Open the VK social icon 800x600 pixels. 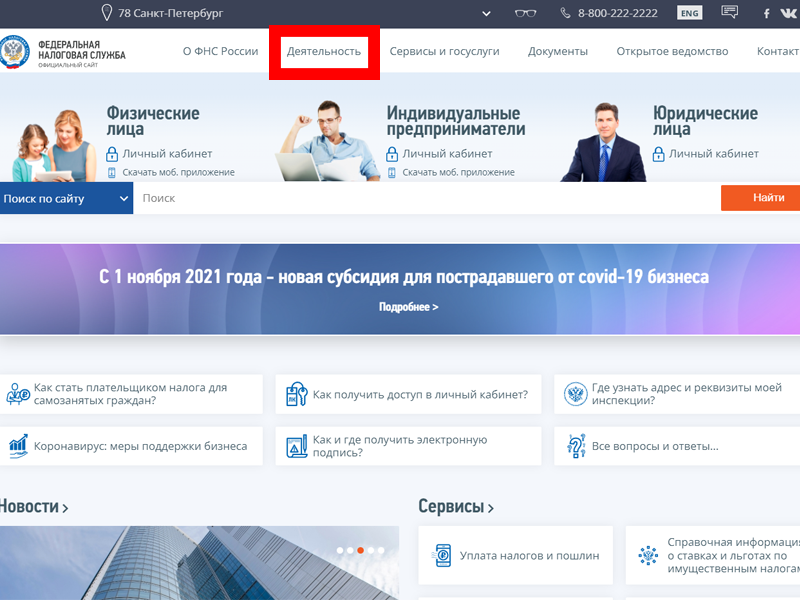[x=789, y=13]
